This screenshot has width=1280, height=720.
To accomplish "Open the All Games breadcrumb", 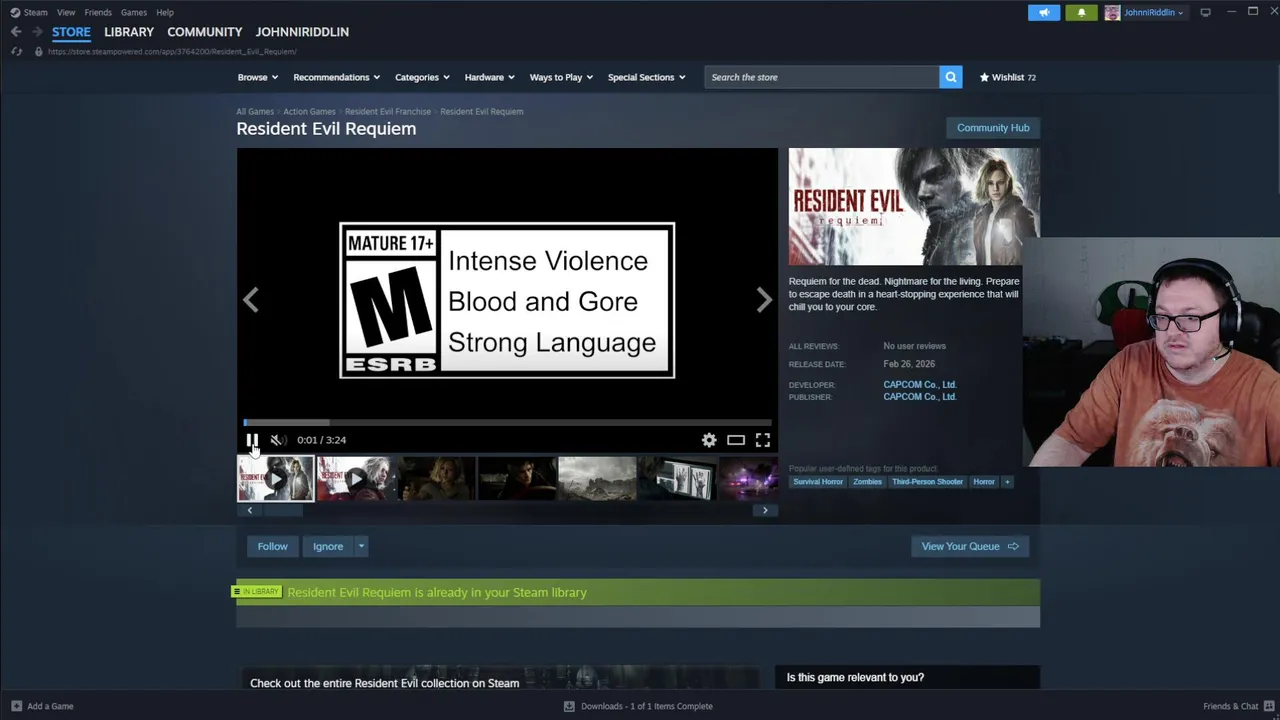I will (255, 111).
